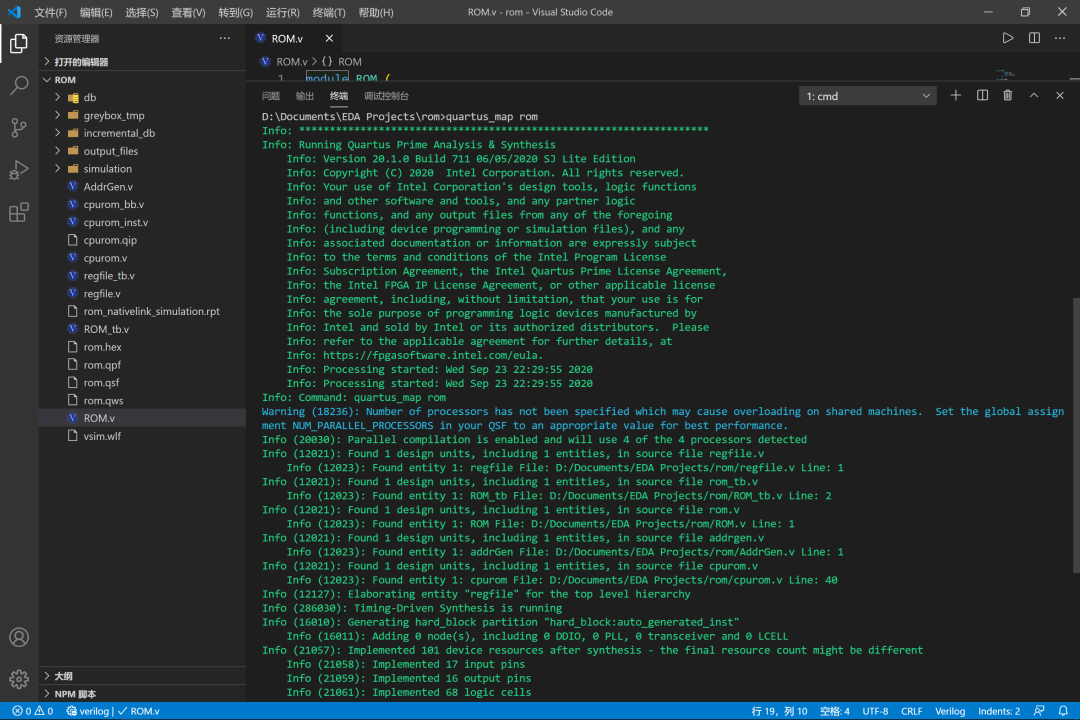Toggle notifications bell in status bar
This screenshot has height=720, width=1080.
(1063, 711)
